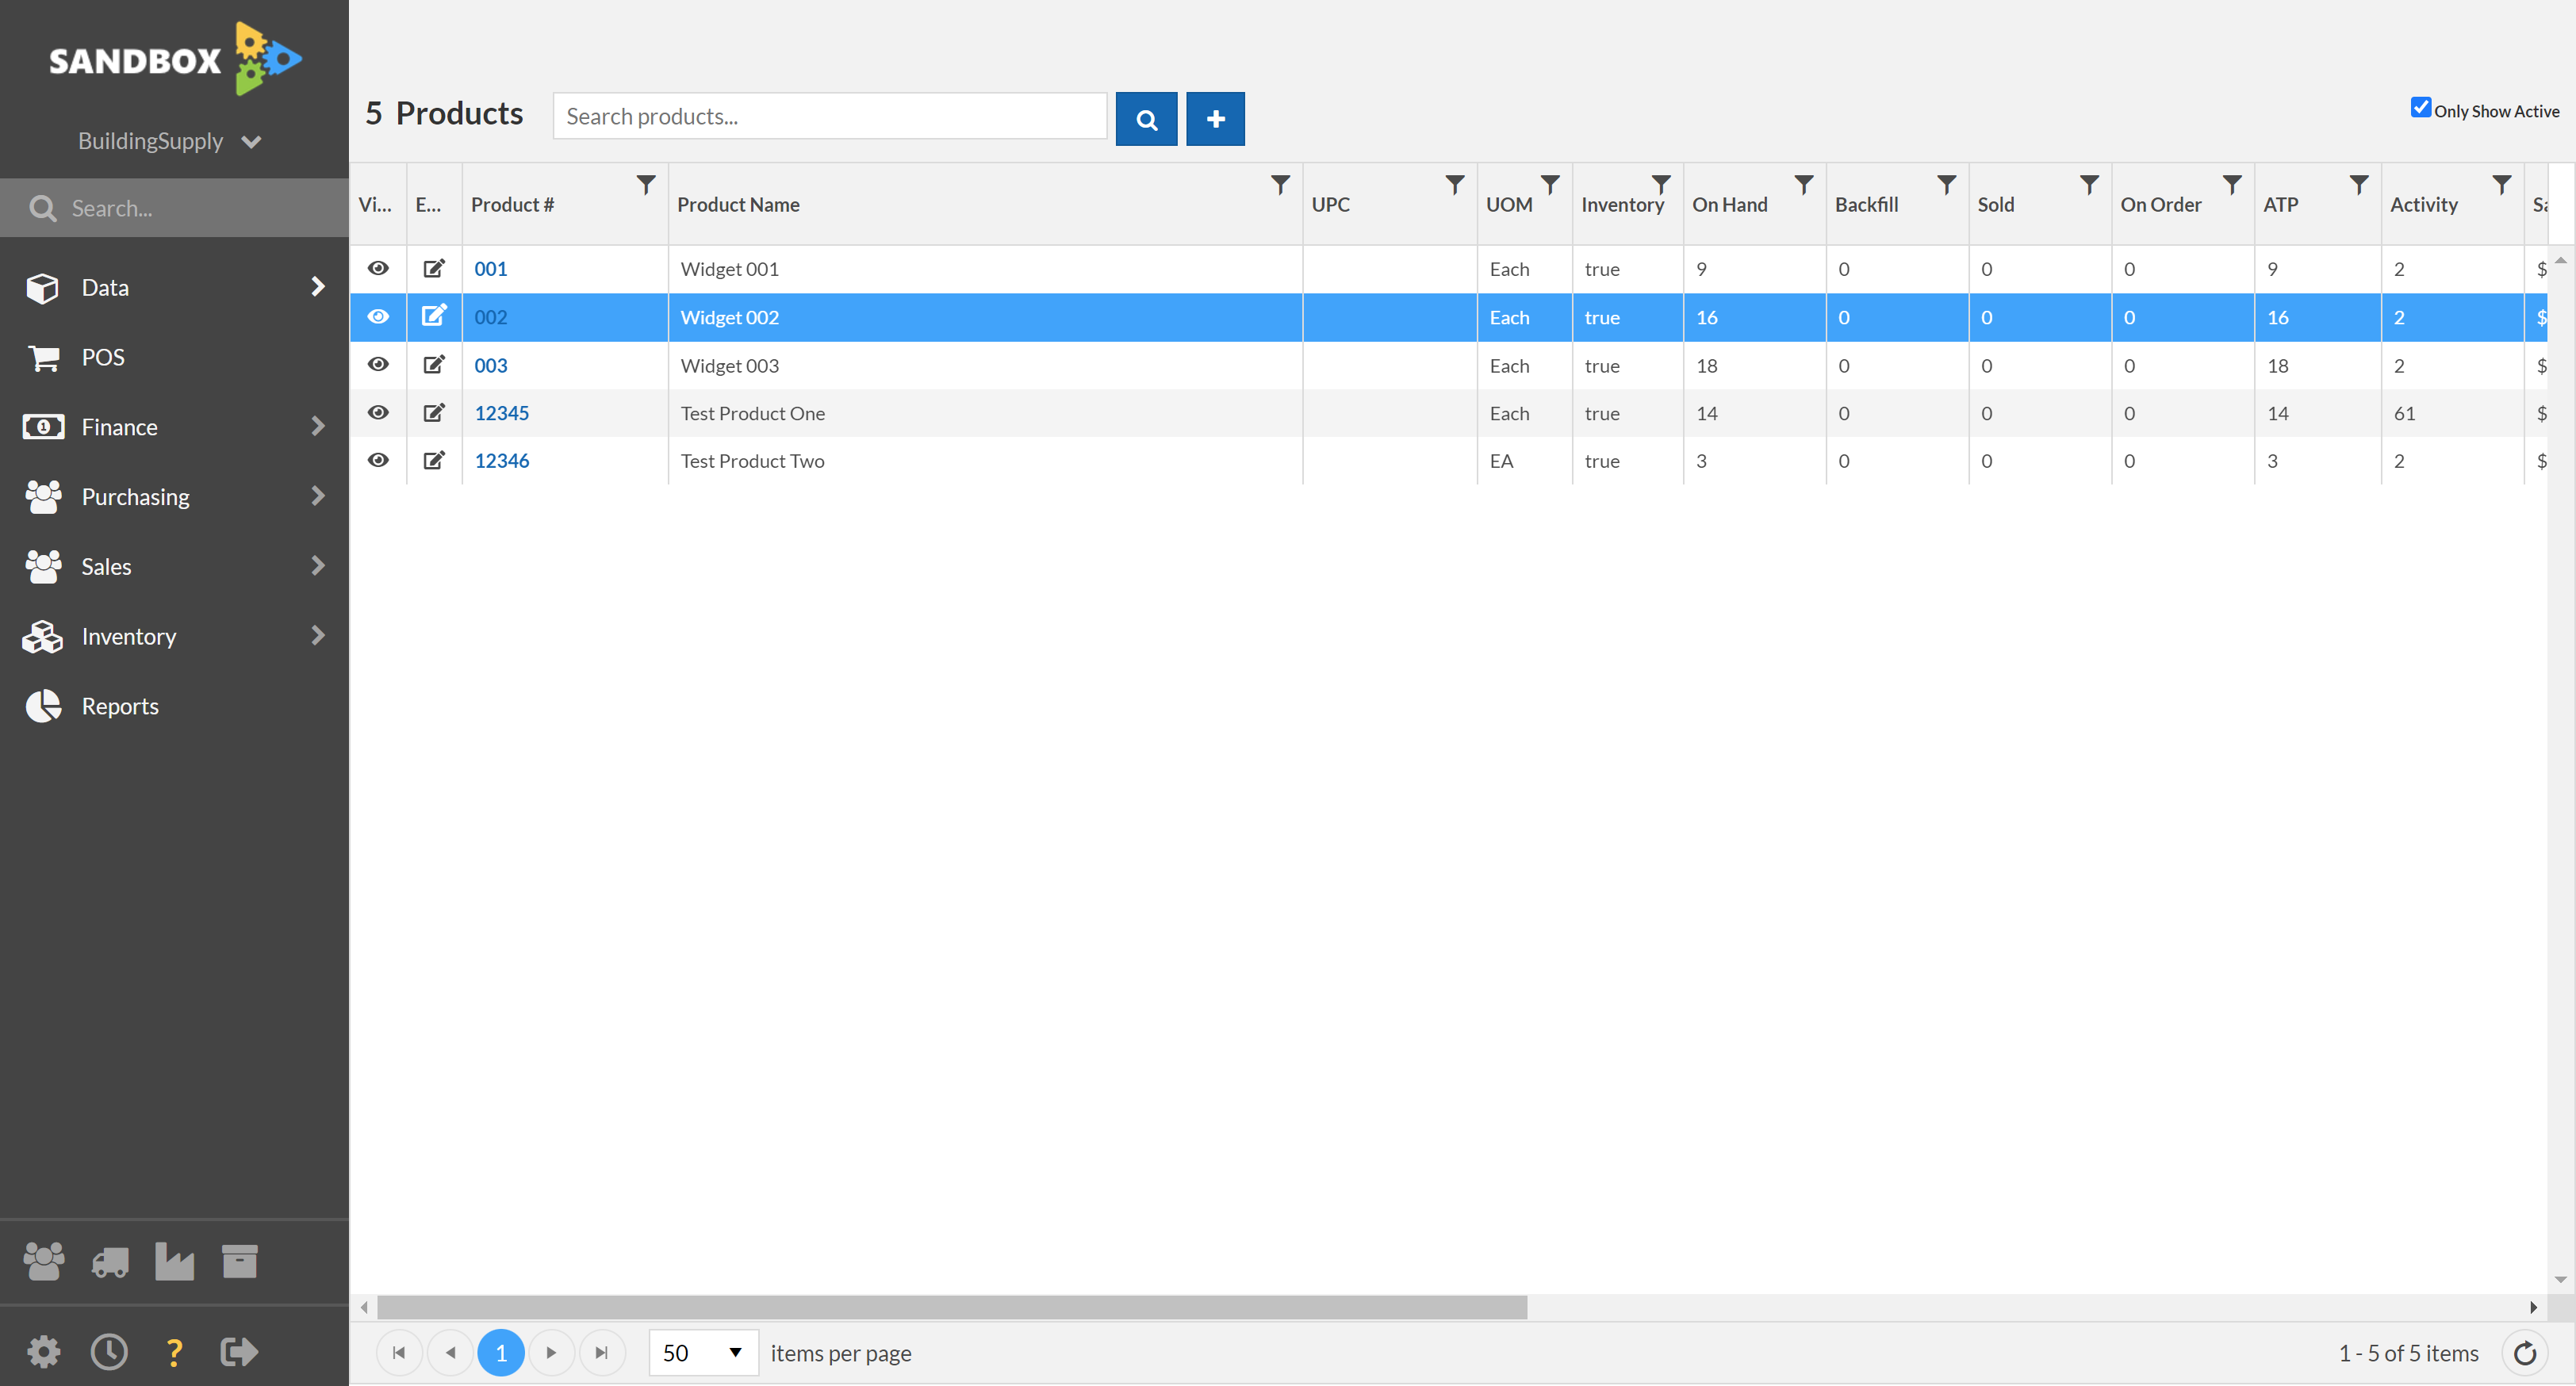Expand the Purchasing menu chevron

318,496
